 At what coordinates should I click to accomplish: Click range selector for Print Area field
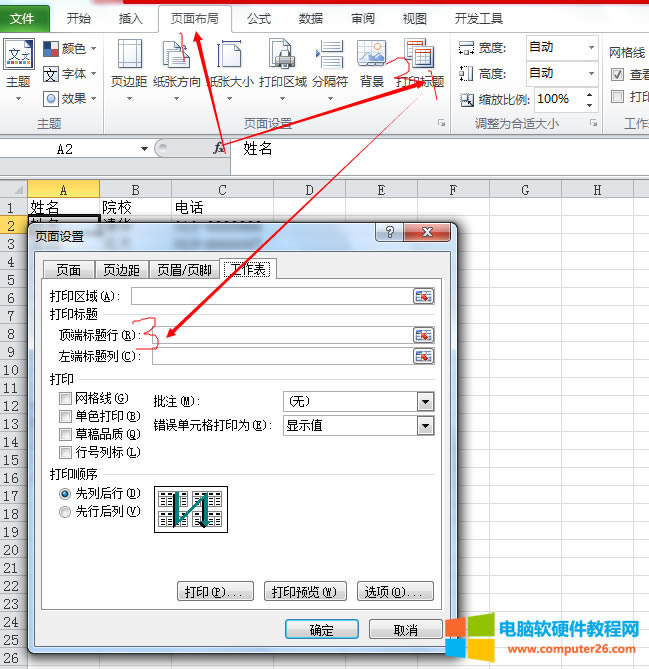pyautogui.click(x=423, y=296)
